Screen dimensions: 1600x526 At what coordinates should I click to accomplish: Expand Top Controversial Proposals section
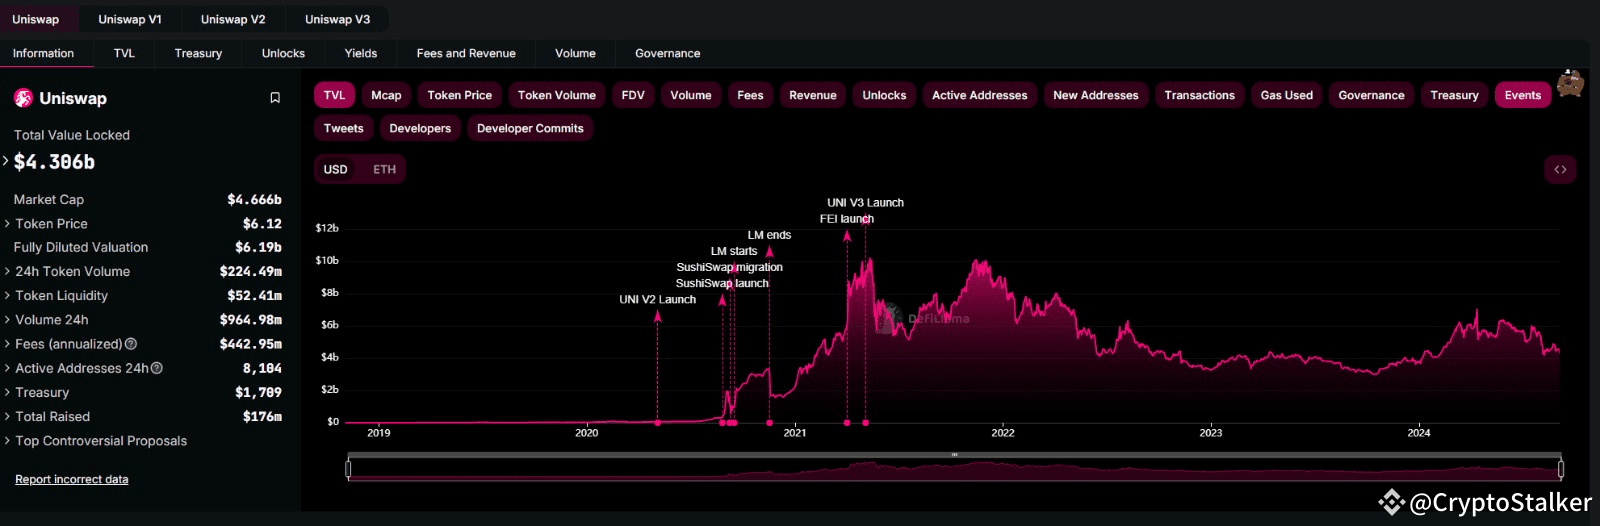click(100, 441)
